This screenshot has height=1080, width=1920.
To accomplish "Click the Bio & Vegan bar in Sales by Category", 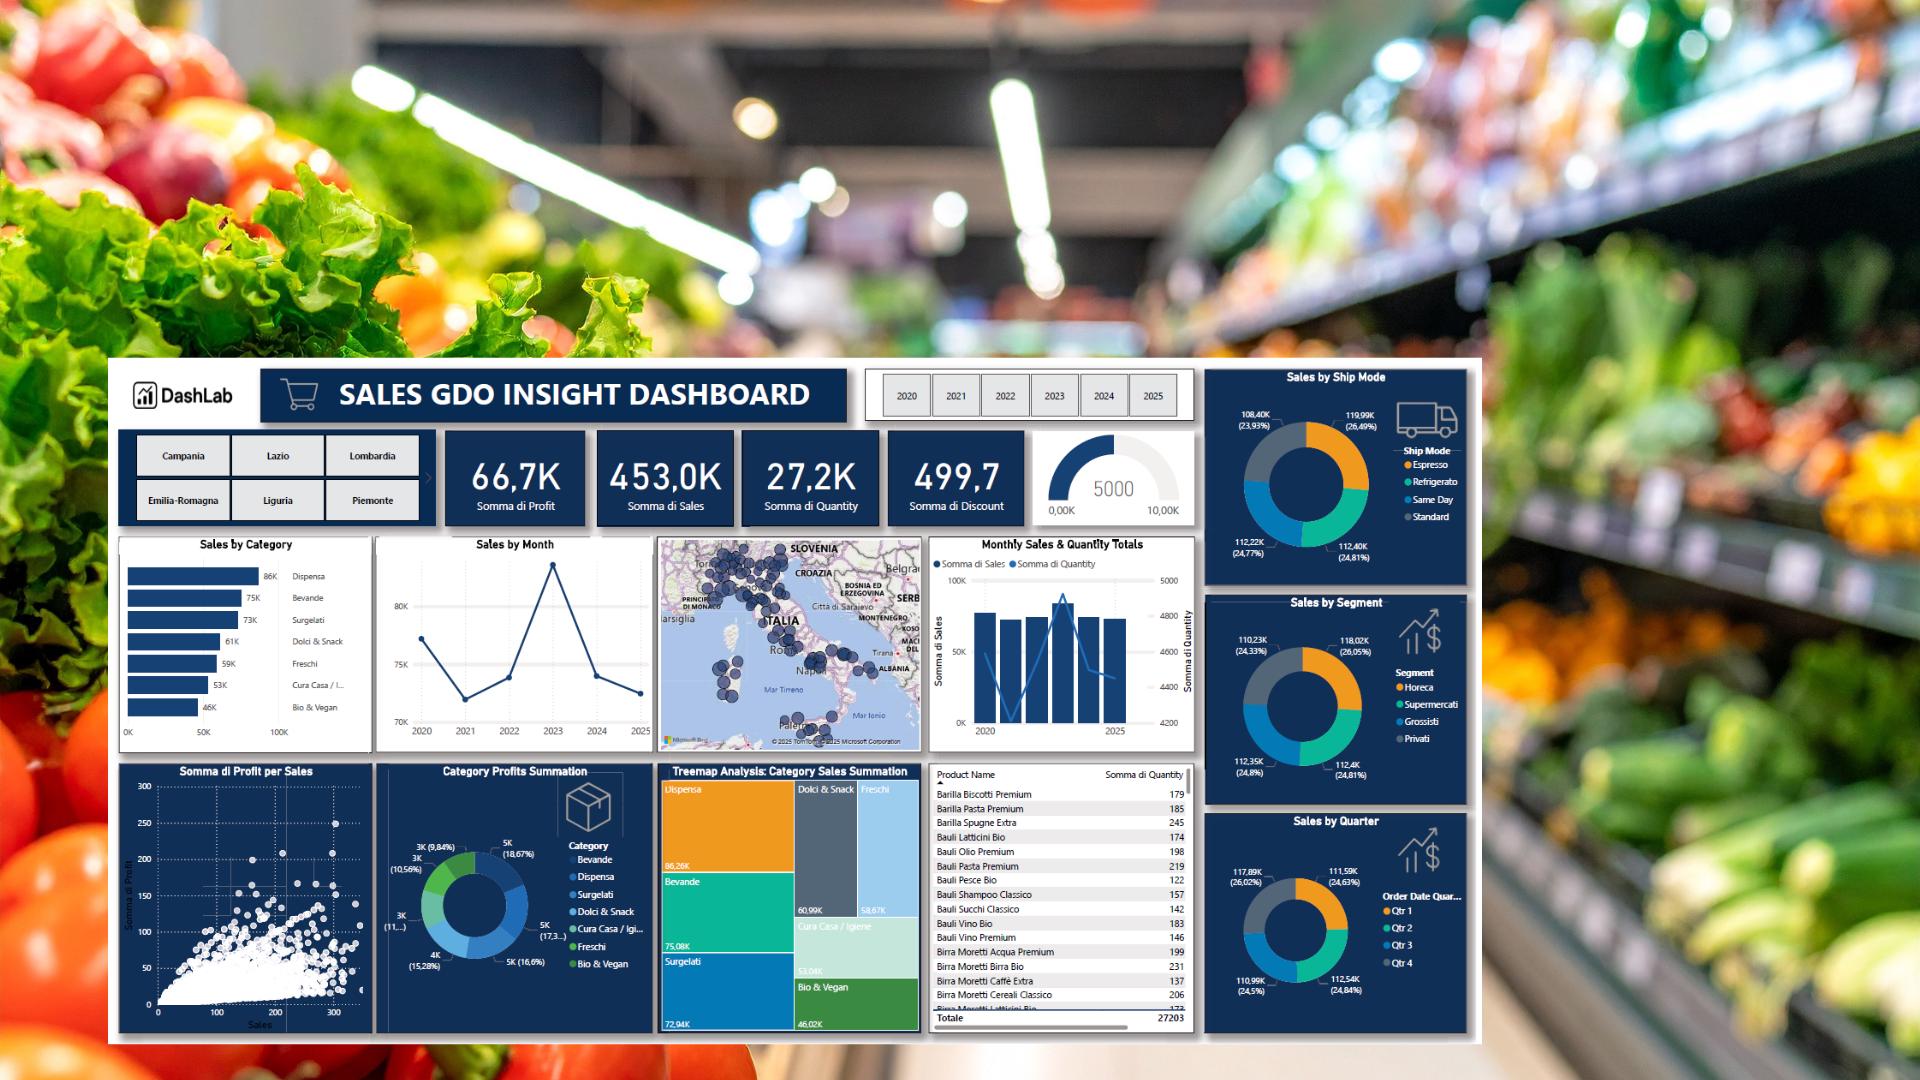I will click(163, 707).
